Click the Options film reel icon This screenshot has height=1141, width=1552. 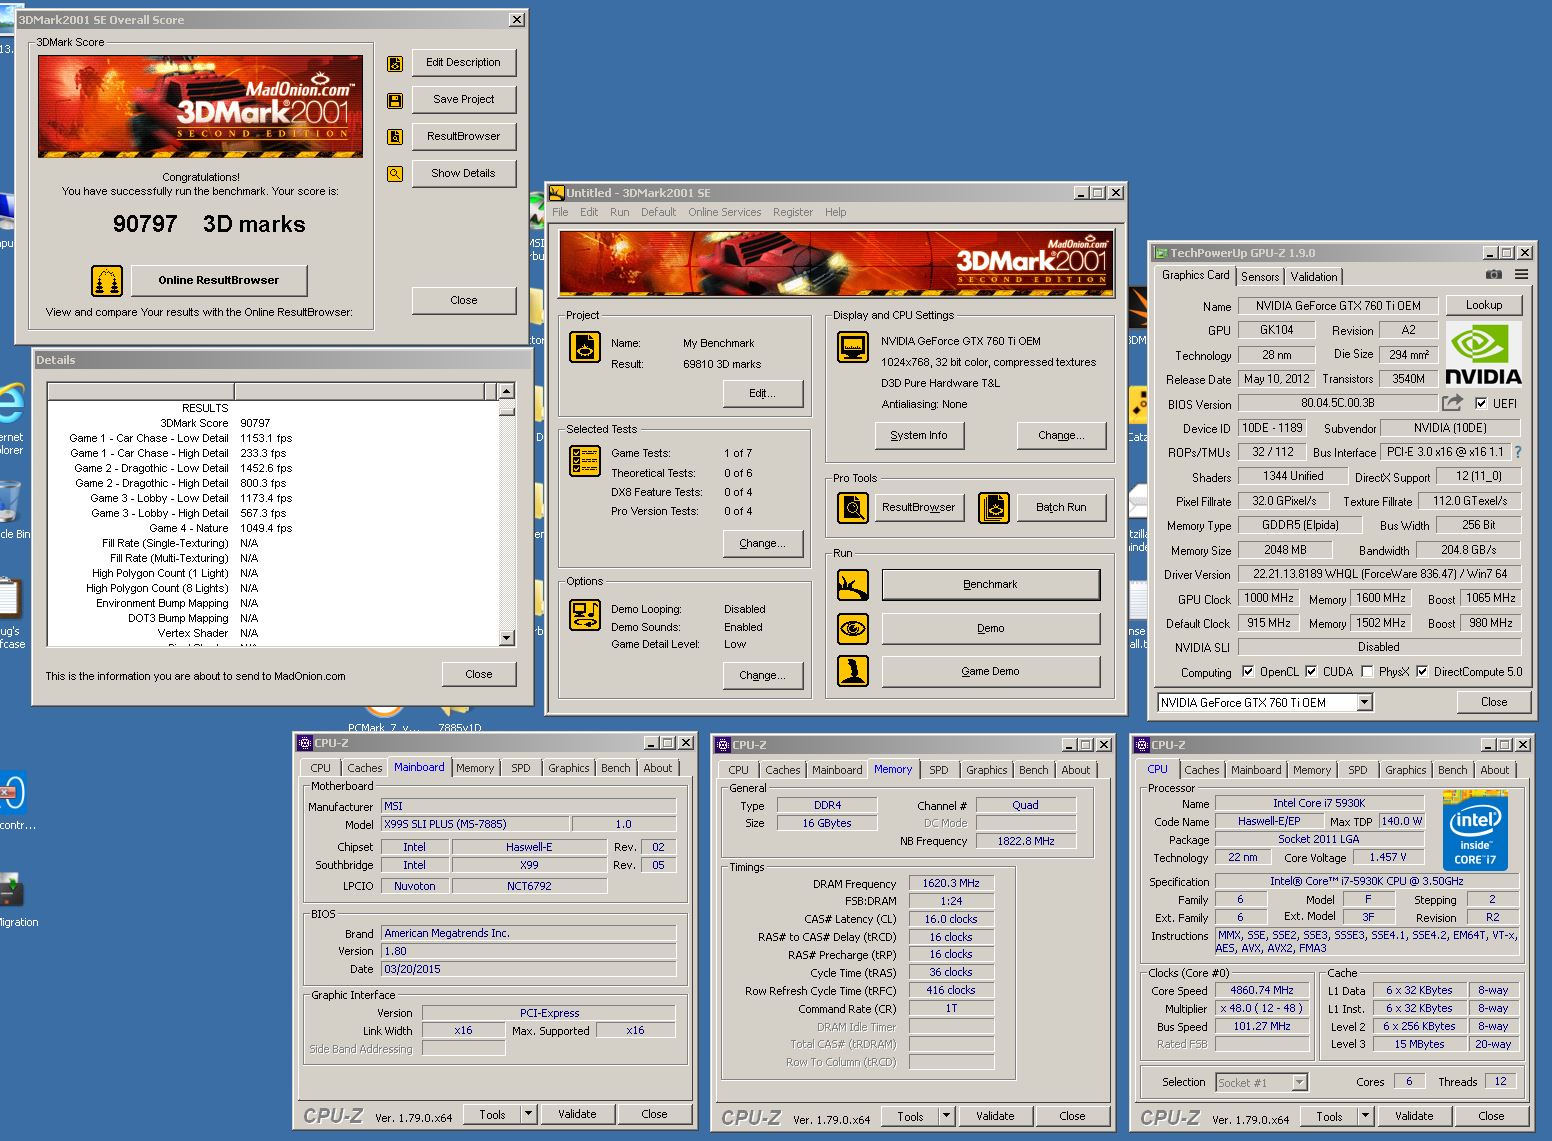(x=585, y=615)
